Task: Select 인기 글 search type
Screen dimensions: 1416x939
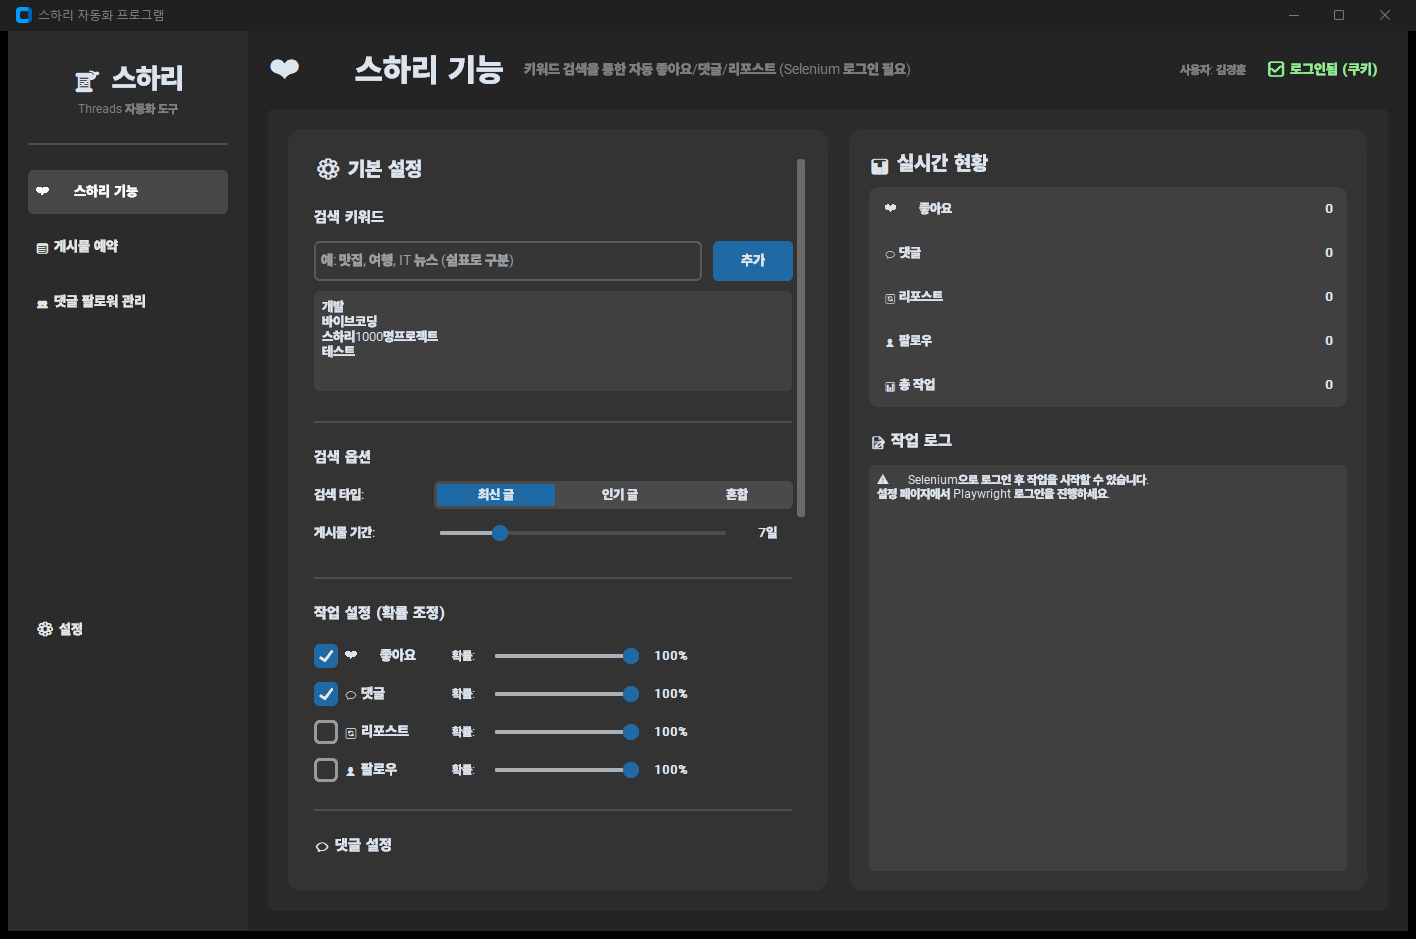Action: 619,494
